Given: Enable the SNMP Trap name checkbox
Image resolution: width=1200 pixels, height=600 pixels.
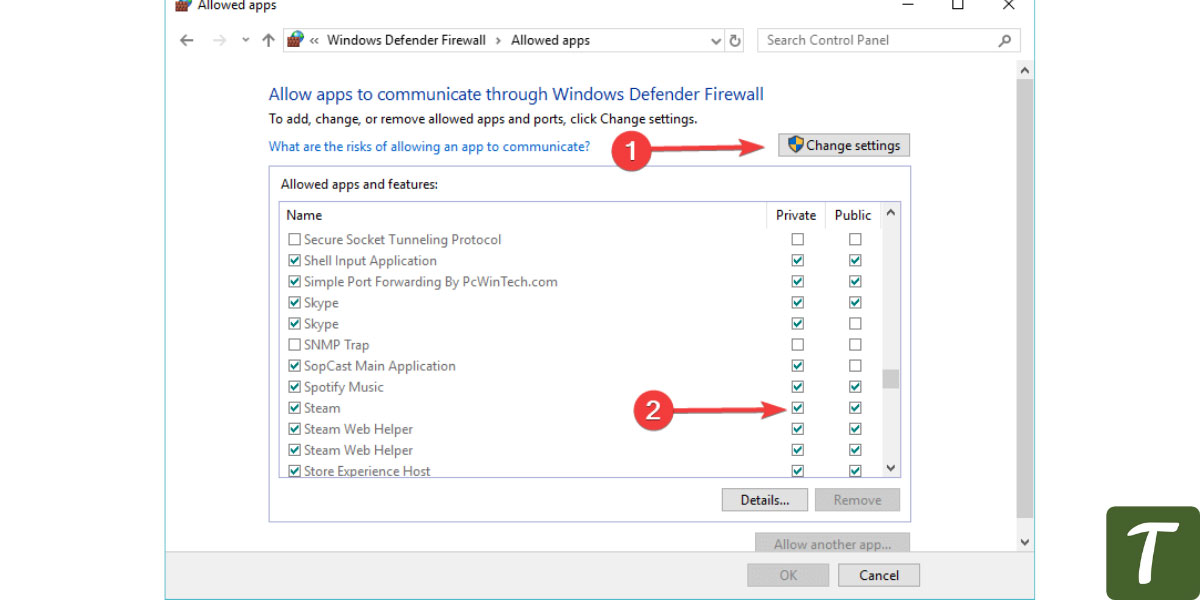Looking at the screenshot, I should point(294,345).
